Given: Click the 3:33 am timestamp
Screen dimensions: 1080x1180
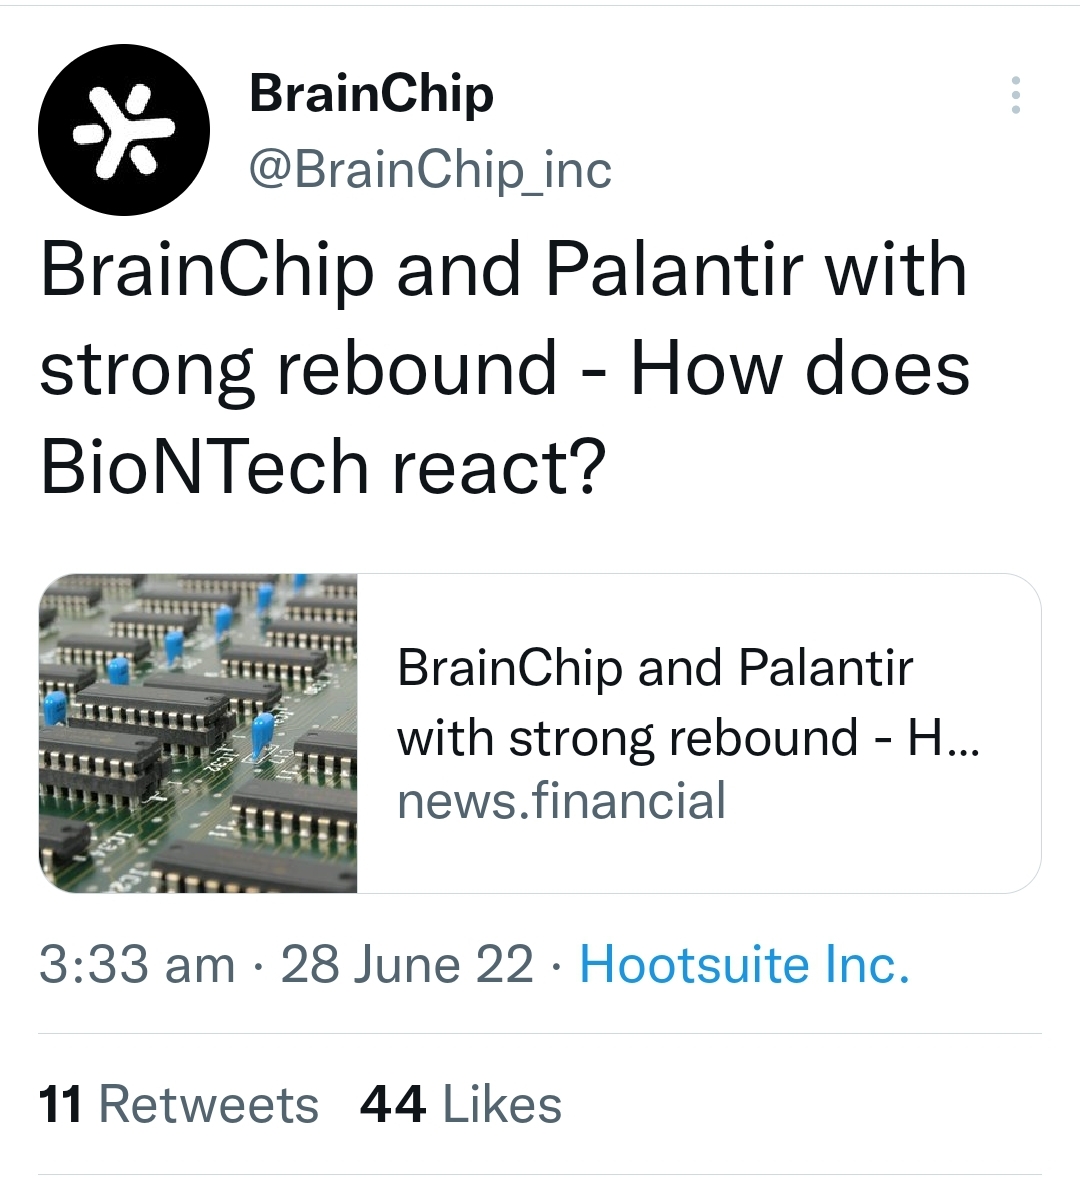Looking at the screenshot, I should click(137, 964).
